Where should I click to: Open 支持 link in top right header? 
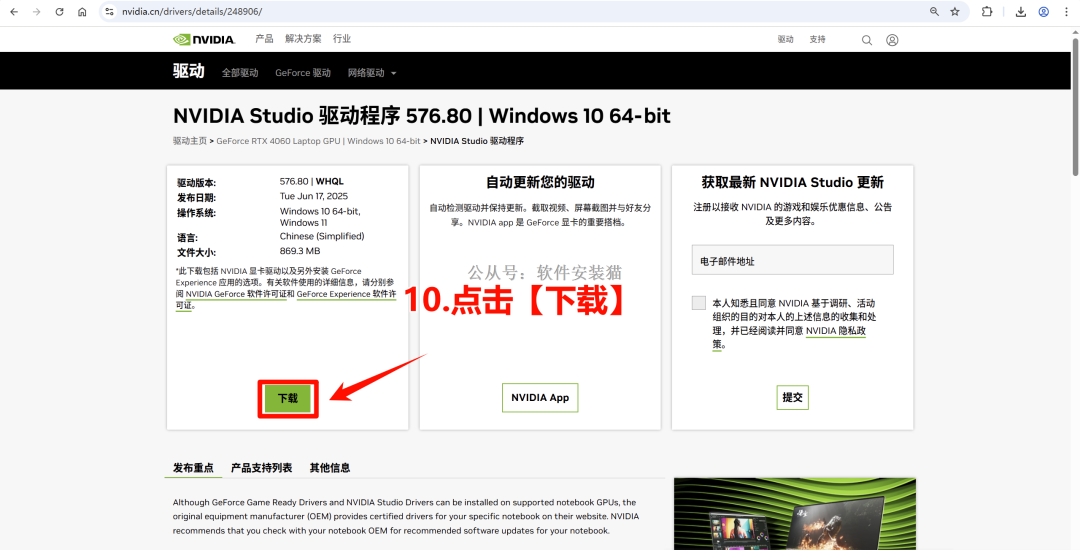click(x=818, y=39)
